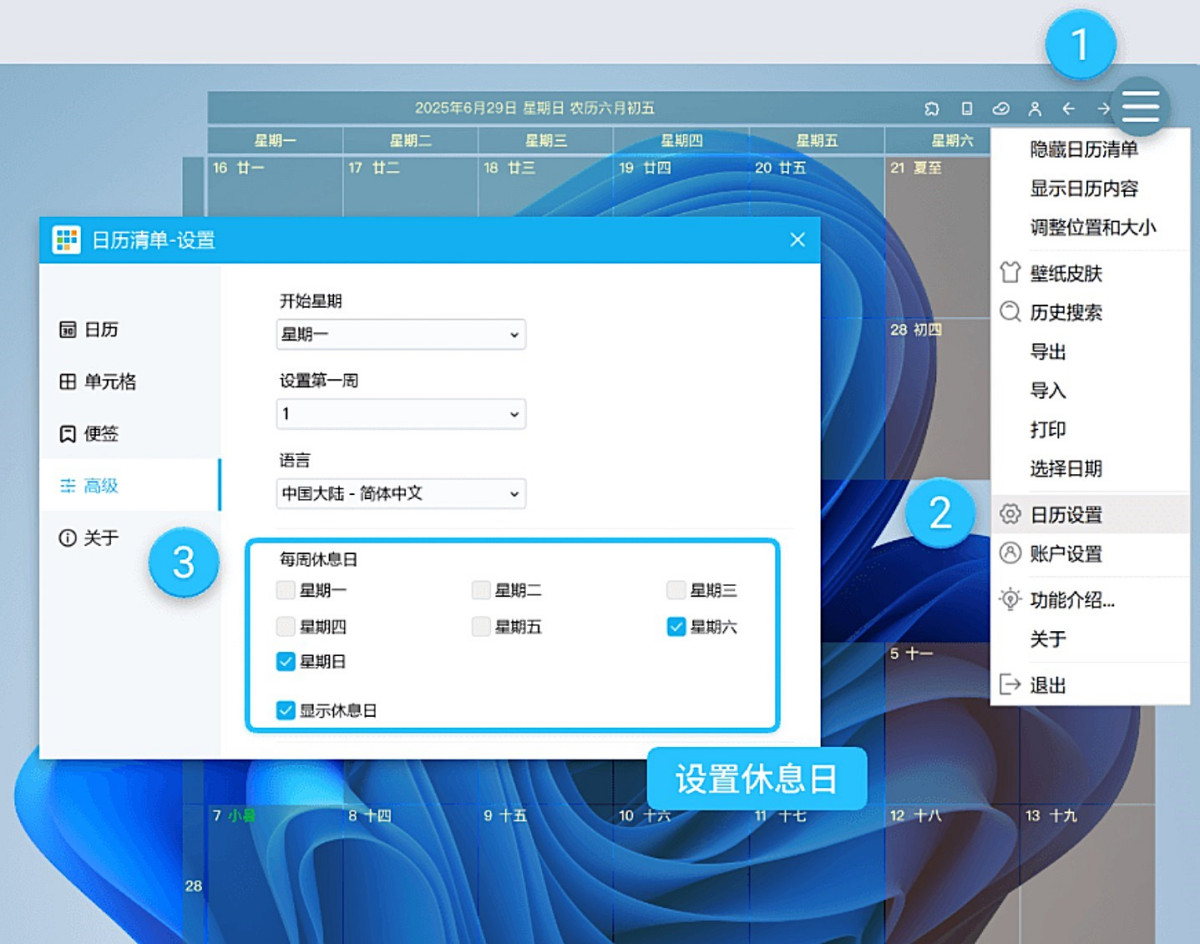
Task: Expand the 设置第一周 dropdown
Action: click(400, 414)
